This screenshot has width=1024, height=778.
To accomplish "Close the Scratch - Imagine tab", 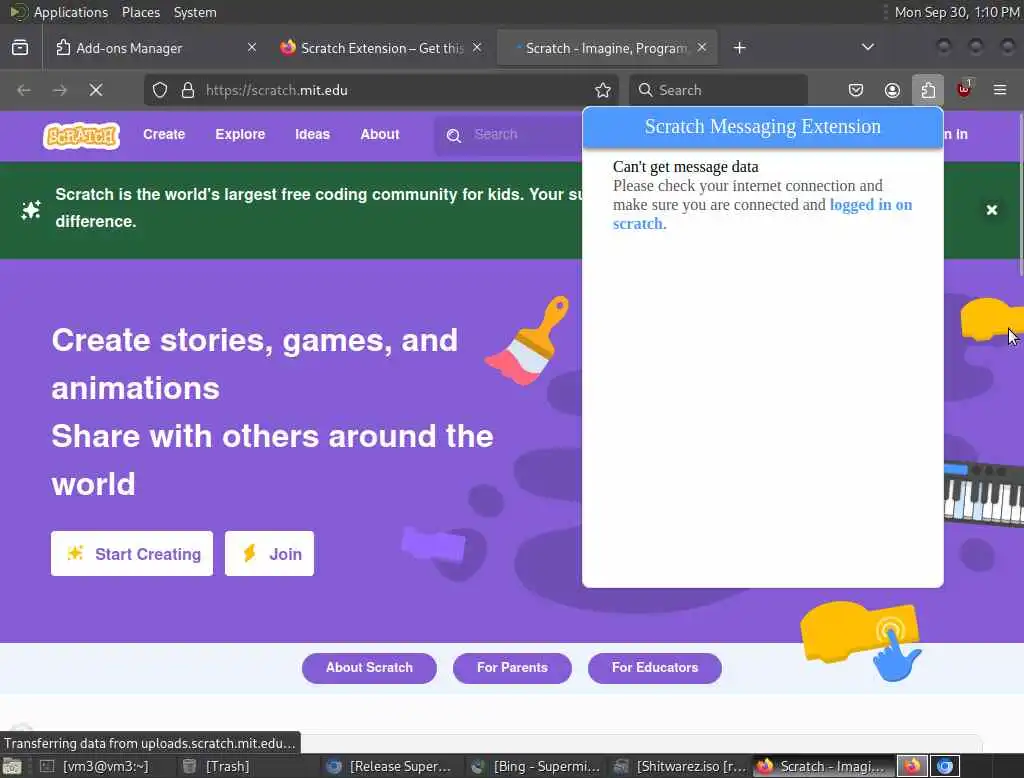I will point(701,47).
